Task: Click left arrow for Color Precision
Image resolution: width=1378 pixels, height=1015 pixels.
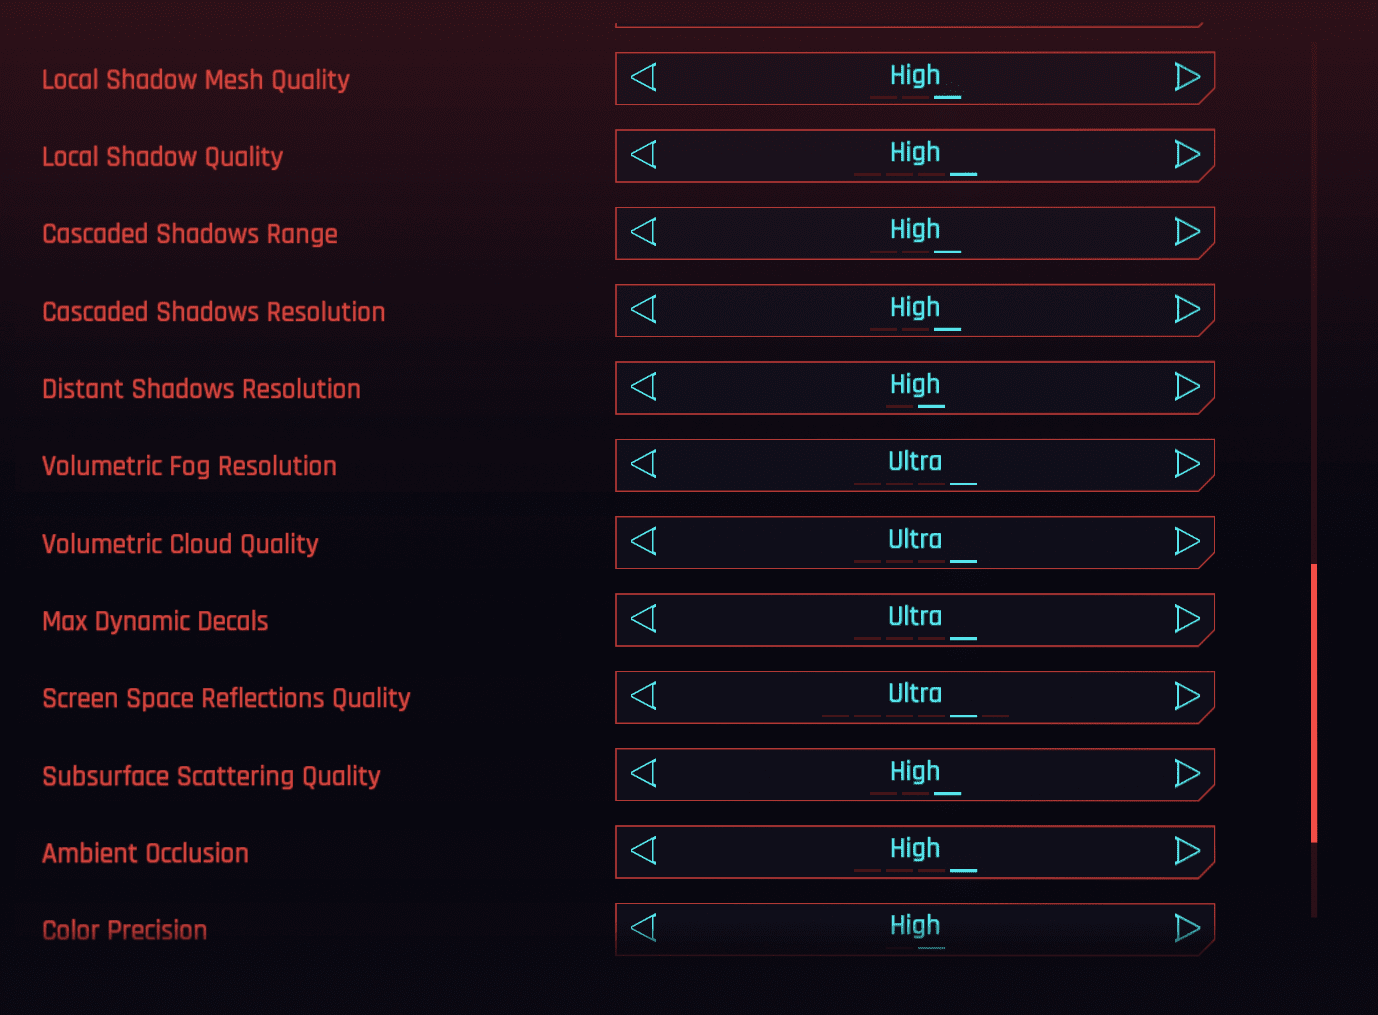Action: click(x=644, y=927)
